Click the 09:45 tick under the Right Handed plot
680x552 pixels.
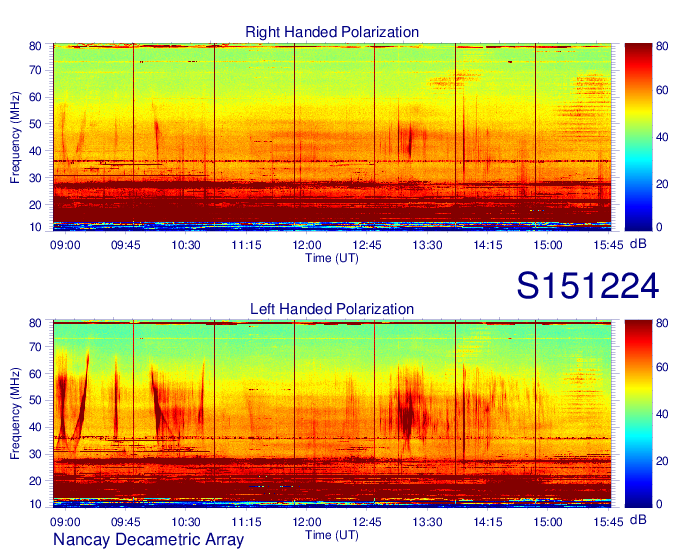pos(126,245)
